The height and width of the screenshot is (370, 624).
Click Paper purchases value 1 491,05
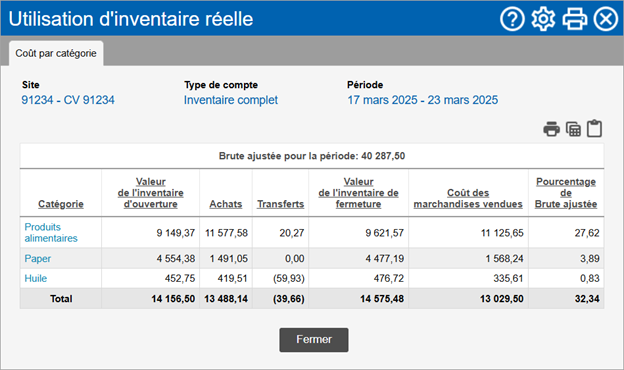coord(229,259)
